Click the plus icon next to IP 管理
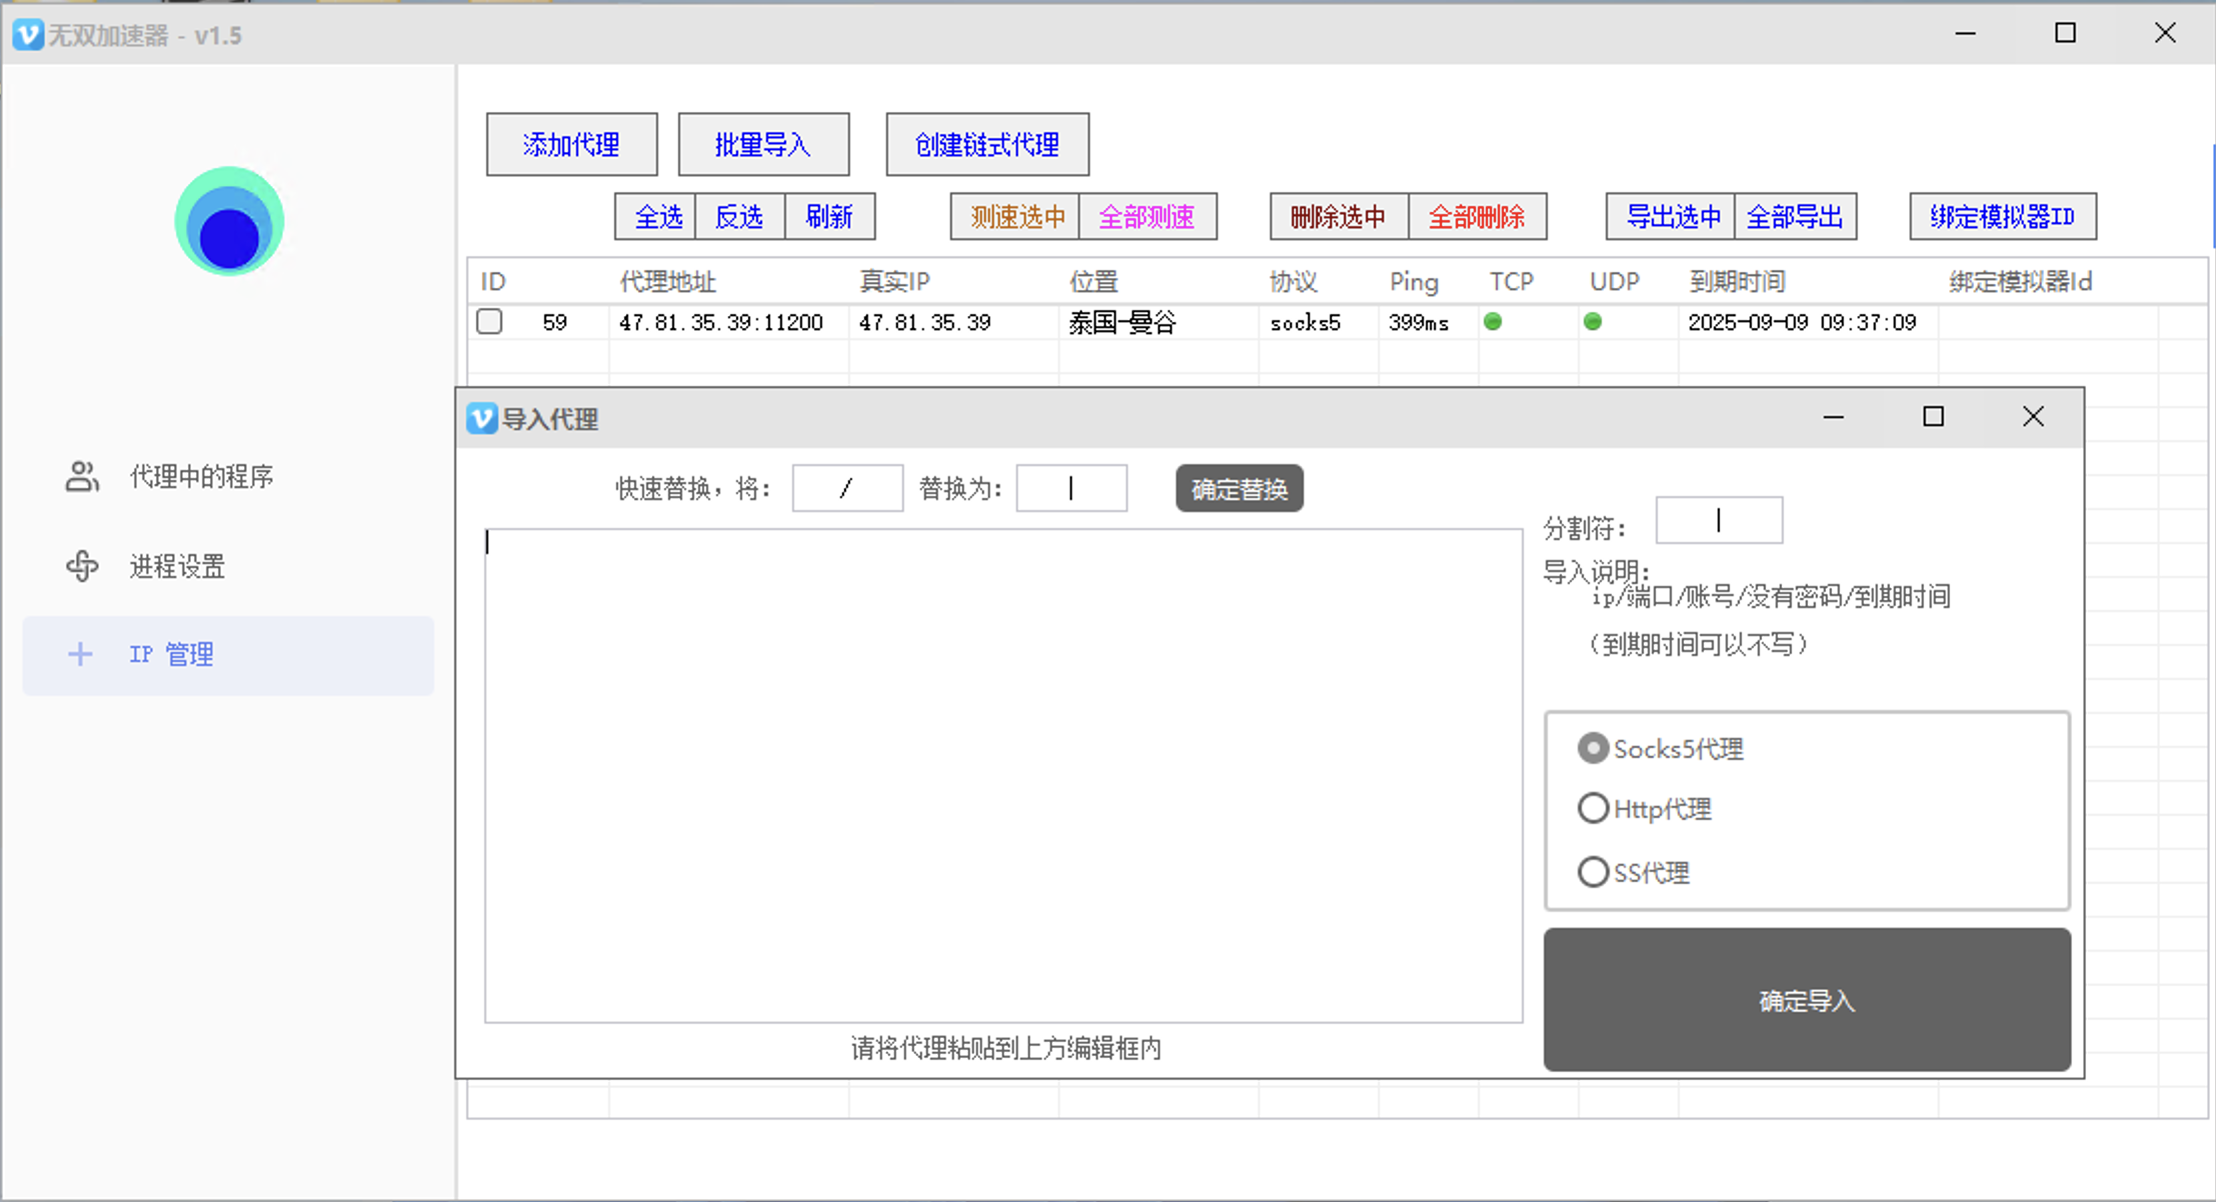This screenshot has height=1202, width=2216. tap(80, 654)
